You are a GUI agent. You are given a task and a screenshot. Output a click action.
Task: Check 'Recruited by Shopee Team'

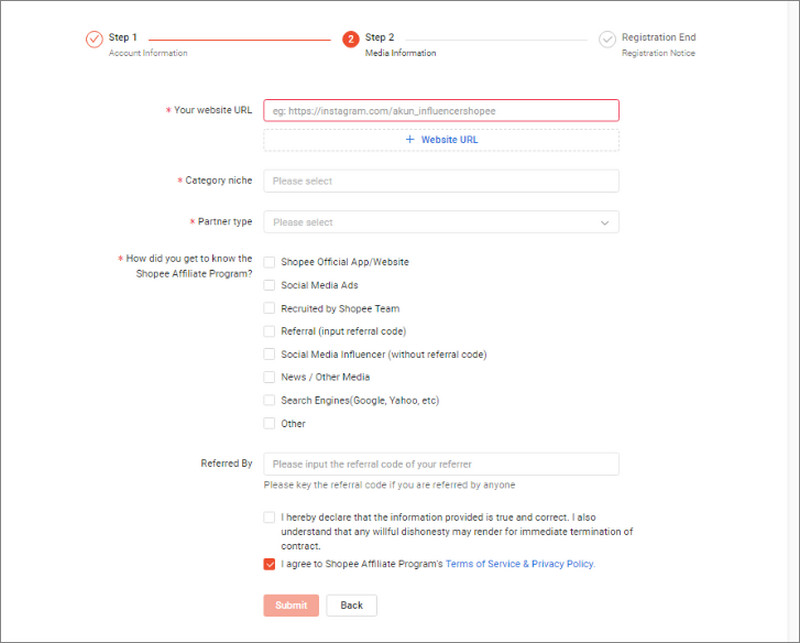click(268, 308)
